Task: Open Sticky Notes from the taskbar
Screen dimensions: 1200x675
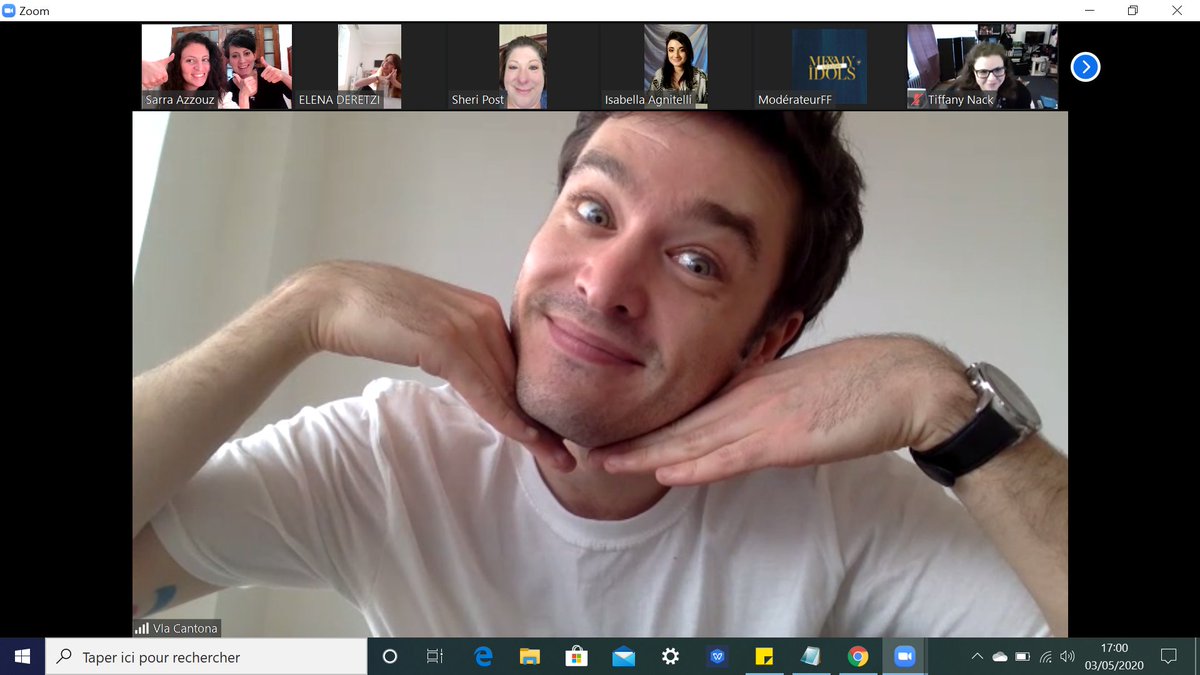Action: (764, 657)
